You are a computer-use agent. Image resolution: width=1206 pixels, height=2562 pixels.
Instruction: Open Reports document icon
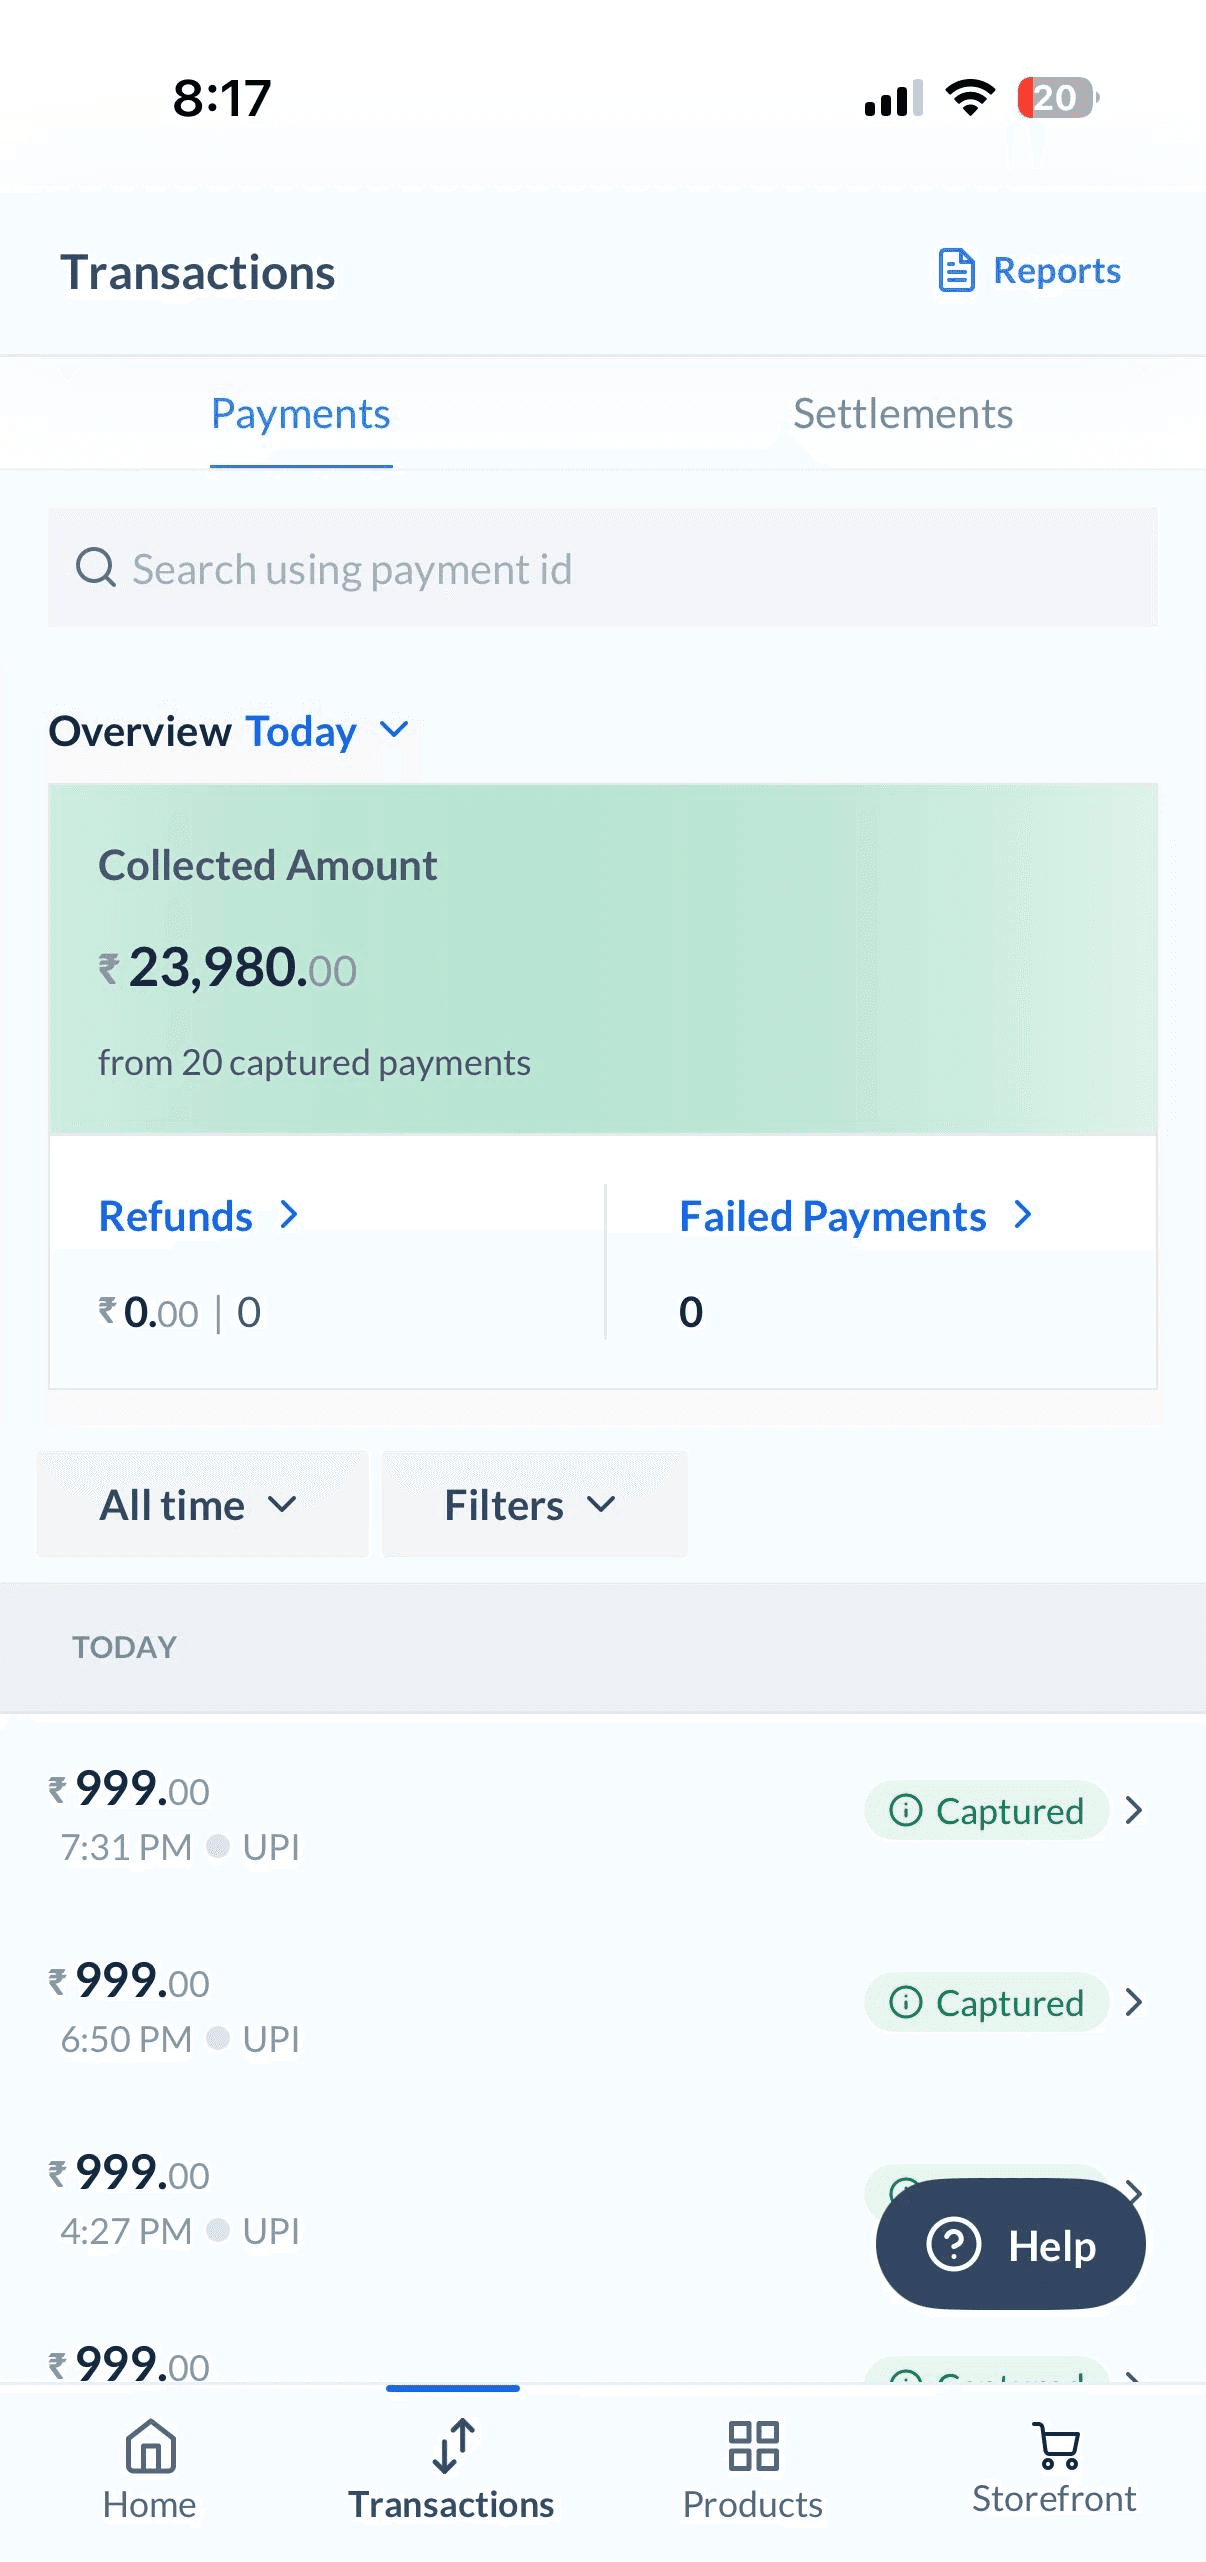956,270
